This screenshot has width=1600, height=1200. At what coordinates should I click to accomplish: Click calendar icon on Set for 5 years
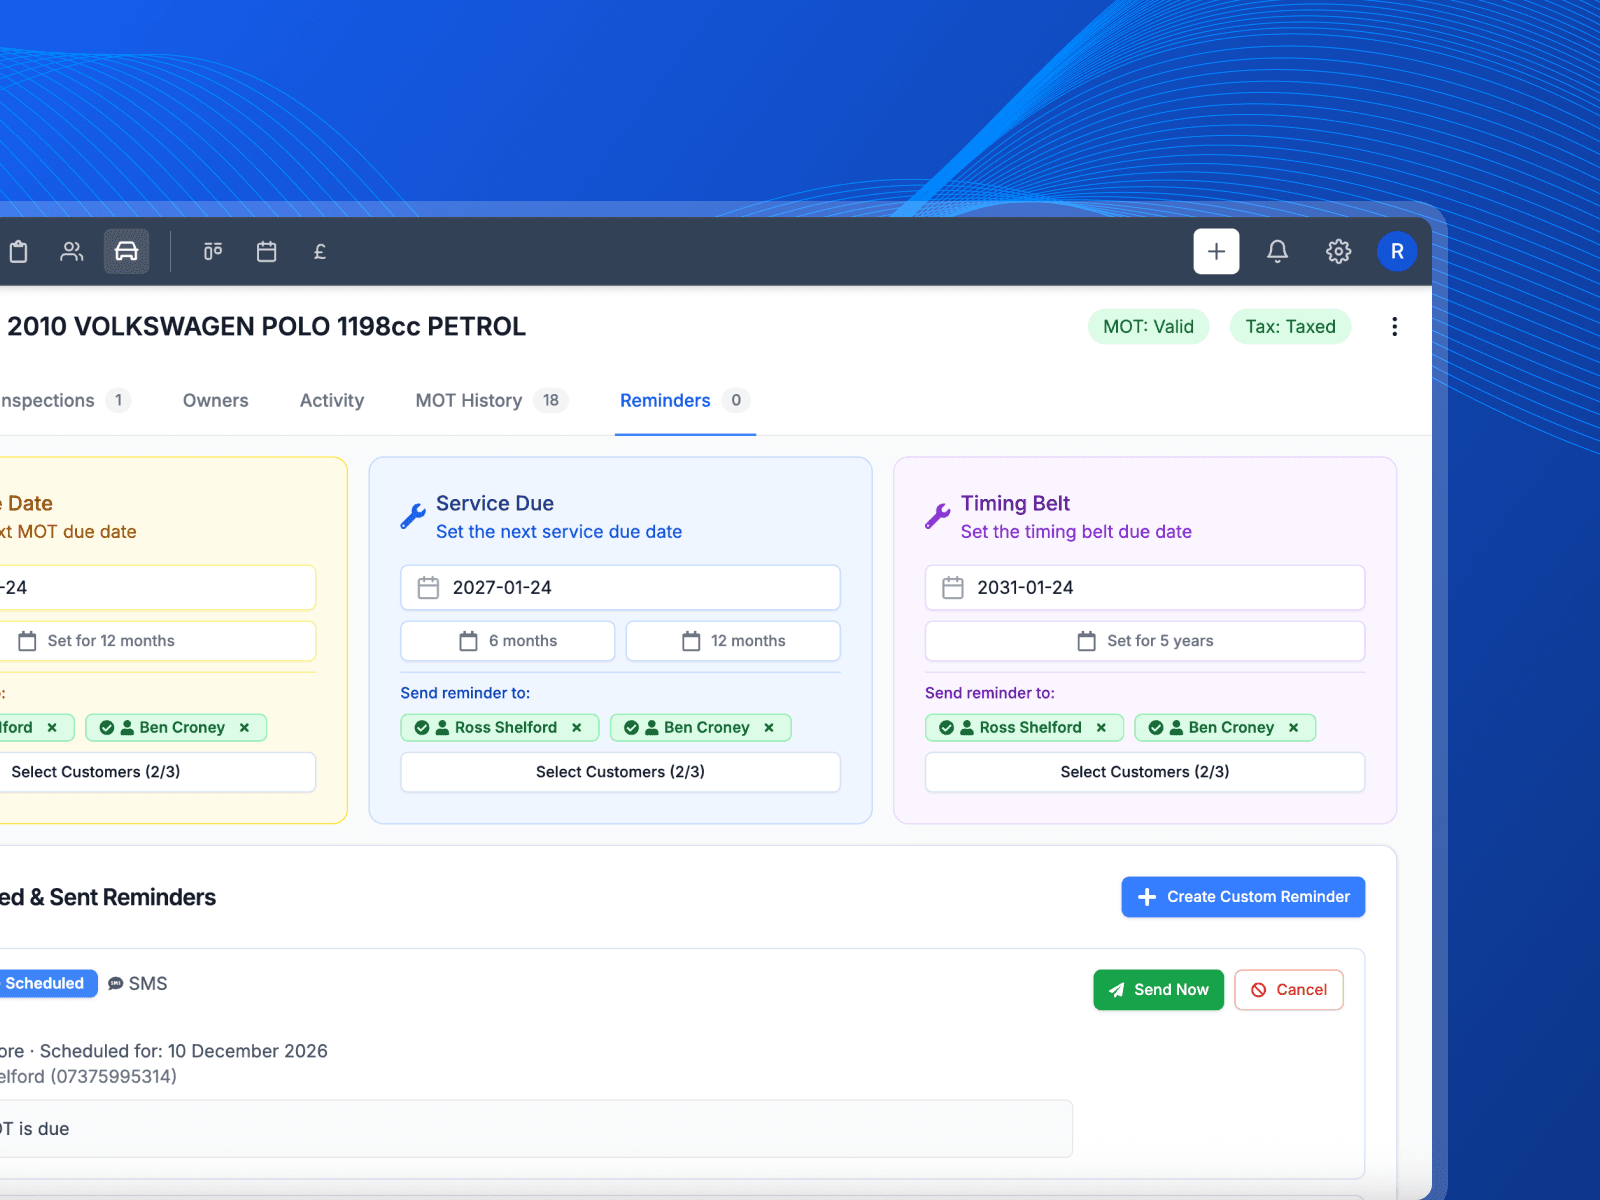(1087, 641)
